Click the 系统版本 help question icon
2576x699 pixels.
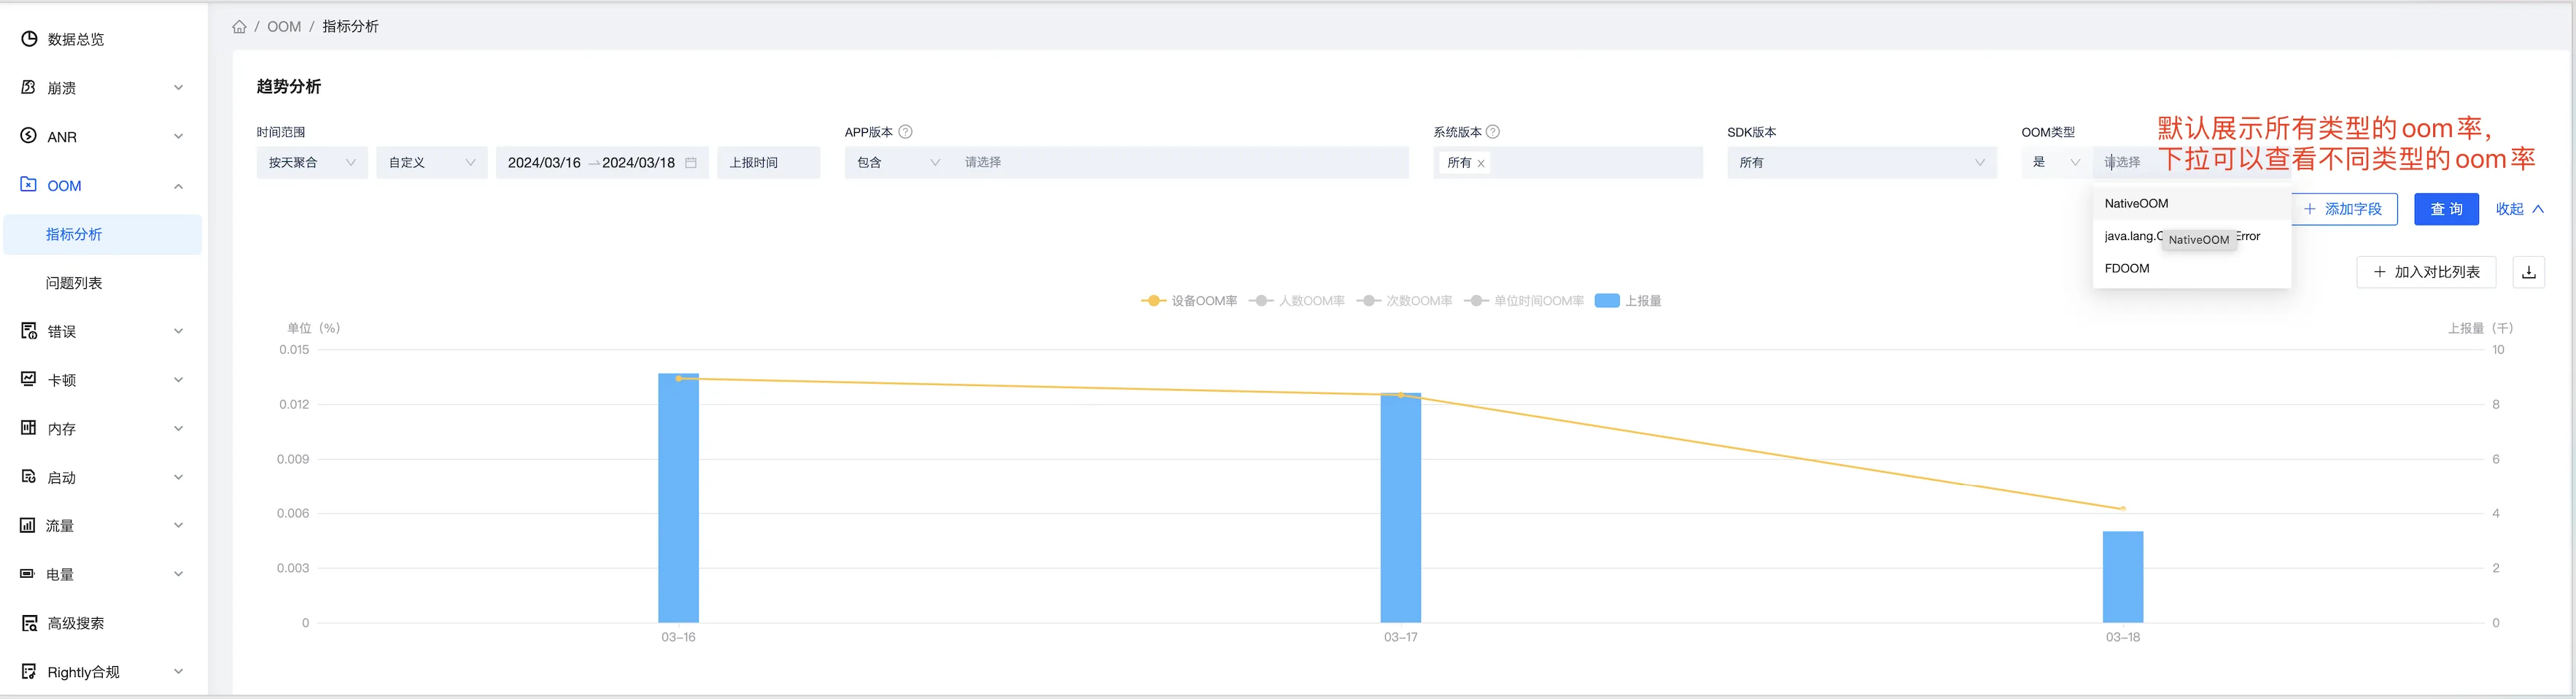[1492, 132]
